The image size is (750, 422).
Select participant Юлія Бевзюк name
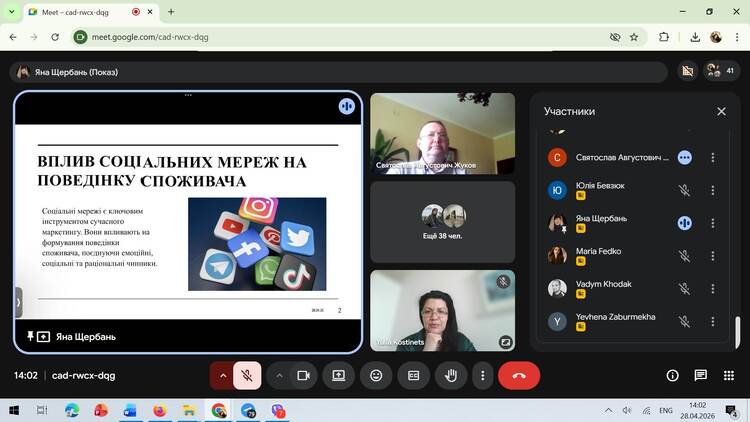600,186
